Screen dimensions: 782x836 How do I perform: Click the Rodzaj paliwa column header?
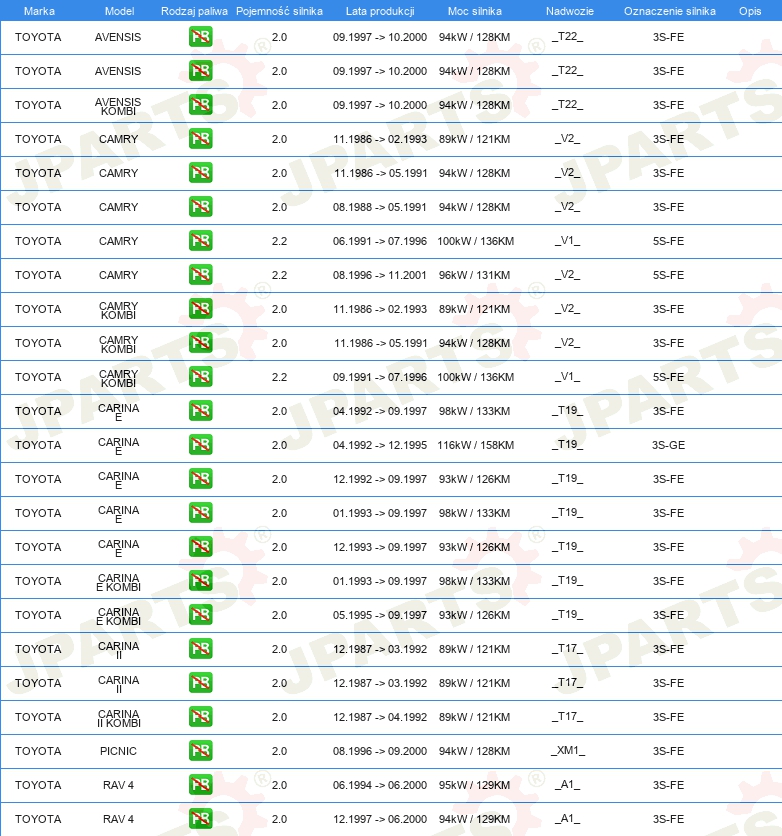(x=195, y=11)
